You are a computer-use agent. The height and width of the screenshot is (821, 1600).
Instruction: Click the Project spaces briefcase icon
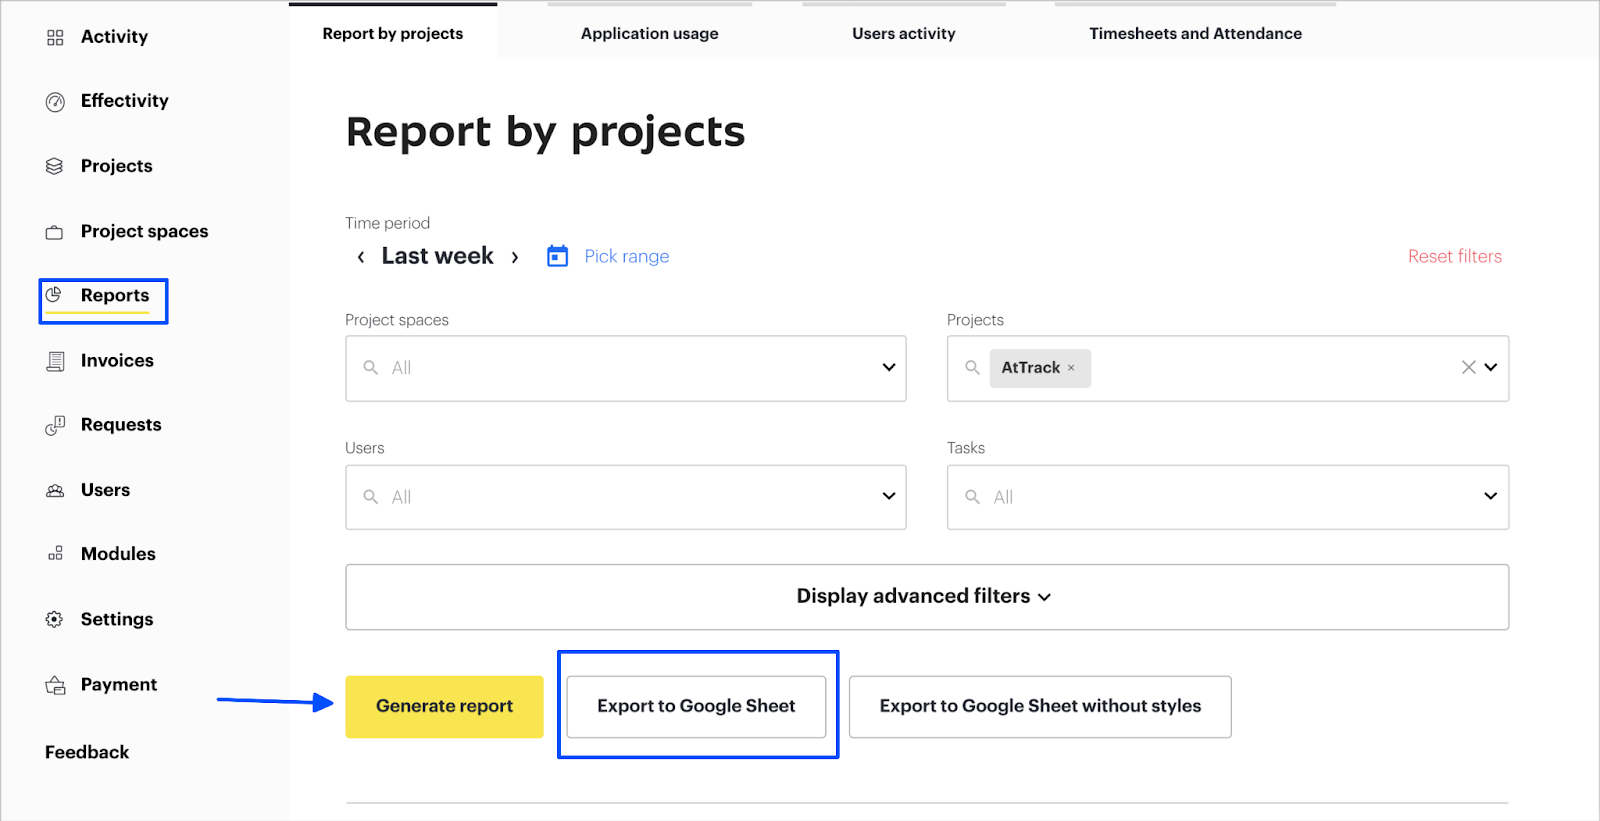[55, 232]
